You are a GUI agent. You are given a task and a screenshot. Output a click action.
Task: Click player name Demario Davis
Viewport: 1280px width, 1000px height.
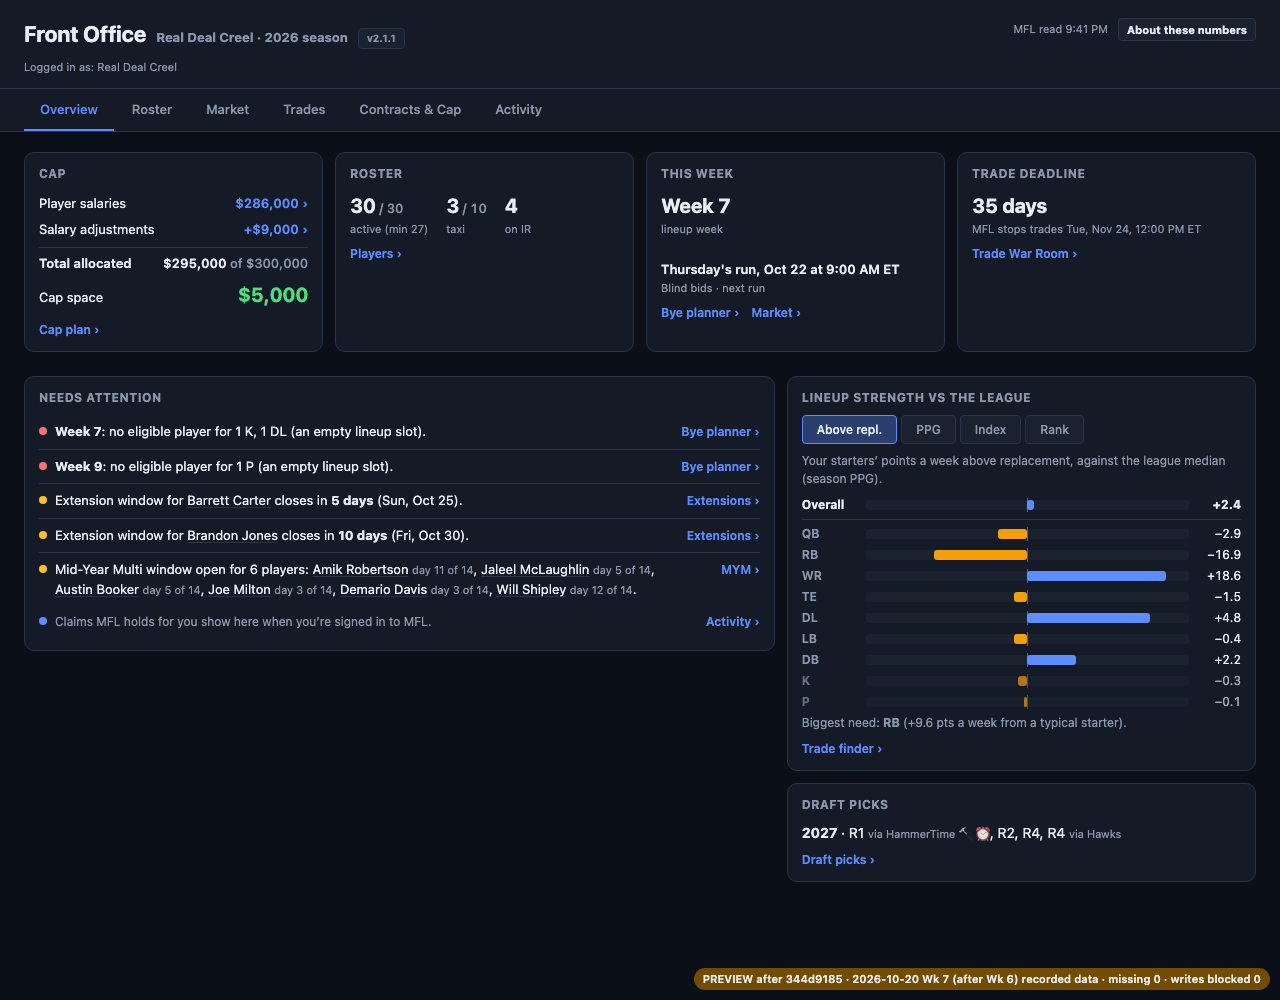coord(383,590)
